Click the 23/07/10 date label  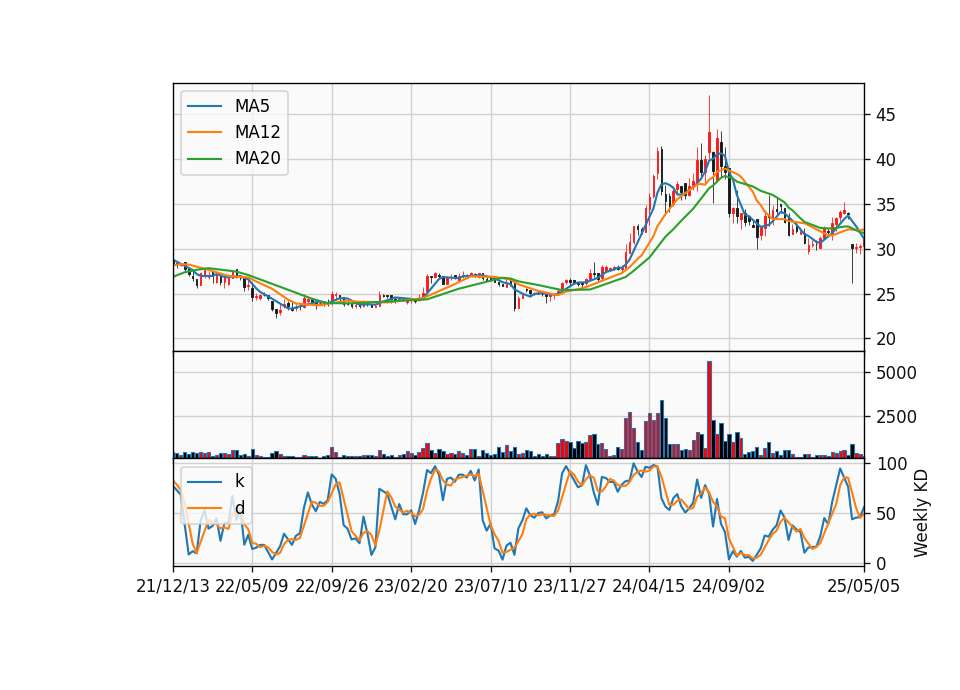coord(490,586)
